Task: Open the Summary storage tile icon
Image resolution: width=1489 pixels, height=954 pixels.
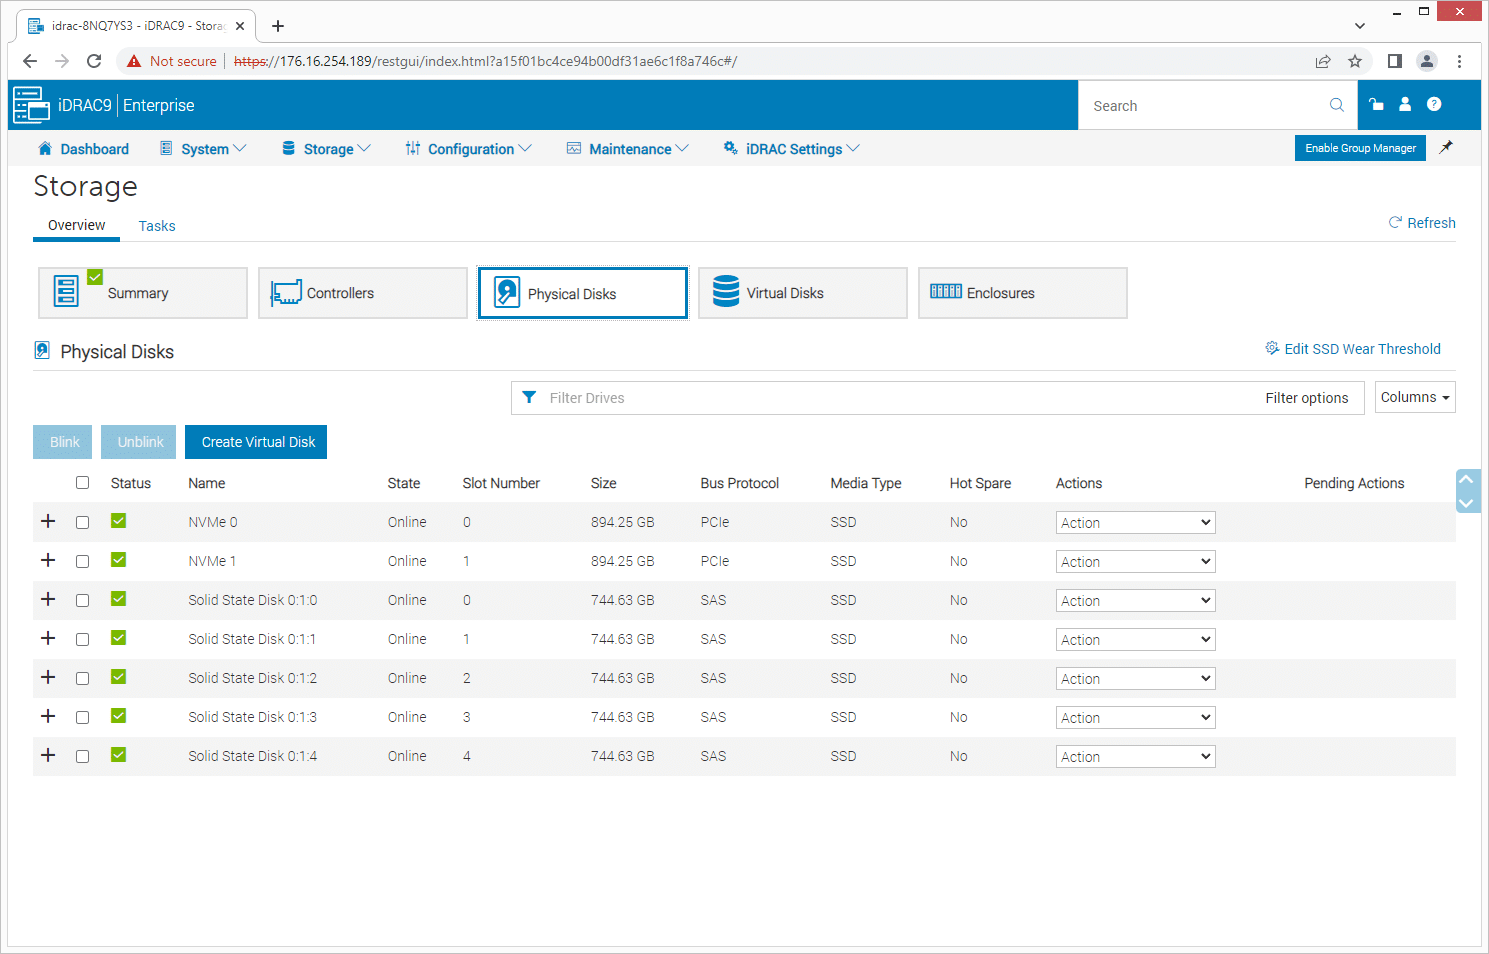Action: pyautogui.click(x=64, y=292)
